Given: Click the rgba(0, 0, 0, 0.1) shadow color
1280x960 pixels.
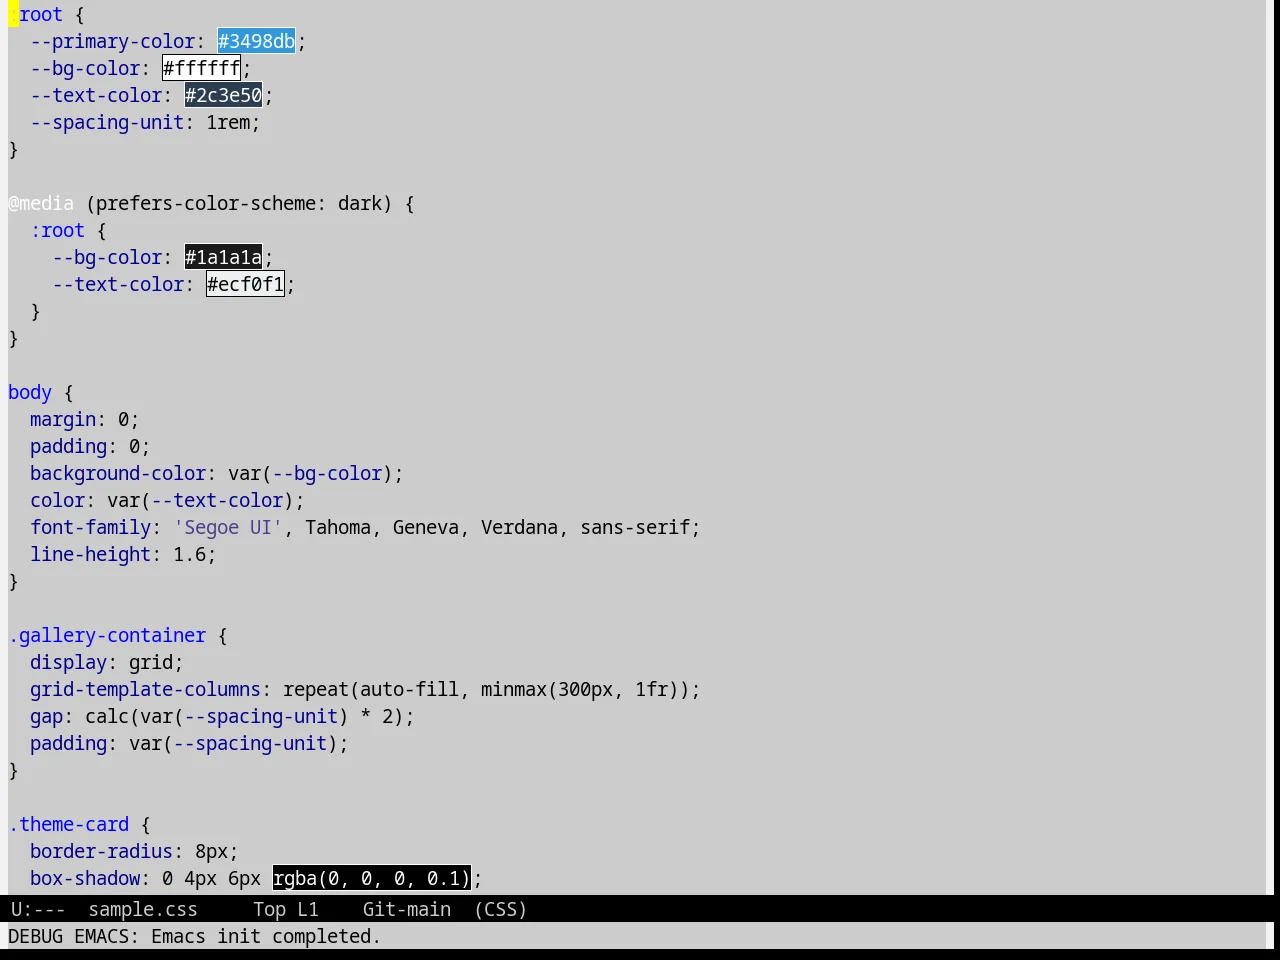Looking at the screenshot, I should pyautogui.click(x=371, y=878).
